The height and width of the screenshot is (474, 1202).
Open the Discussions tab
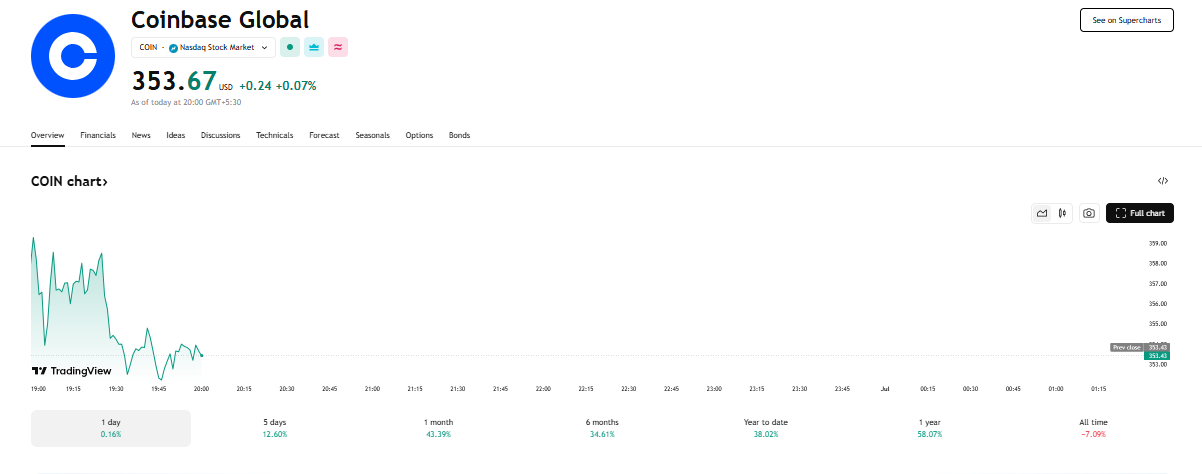pyautogui.click(x=220, y=135)
